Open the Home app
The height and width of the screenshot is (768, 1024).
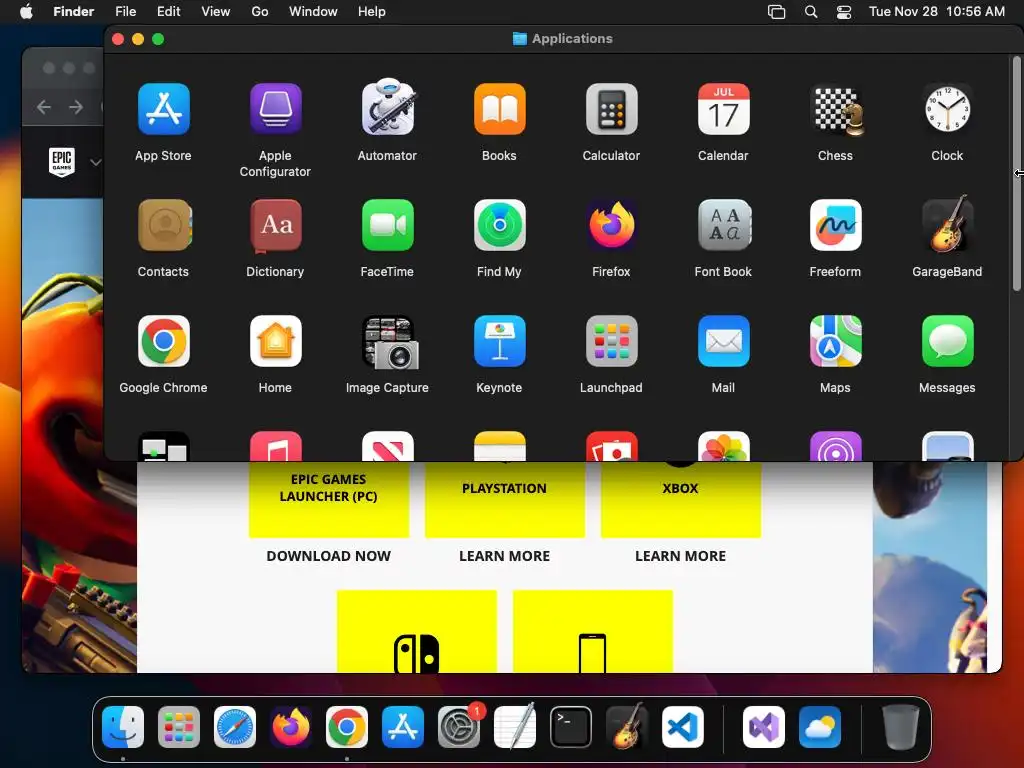click(x=275, y=341)
